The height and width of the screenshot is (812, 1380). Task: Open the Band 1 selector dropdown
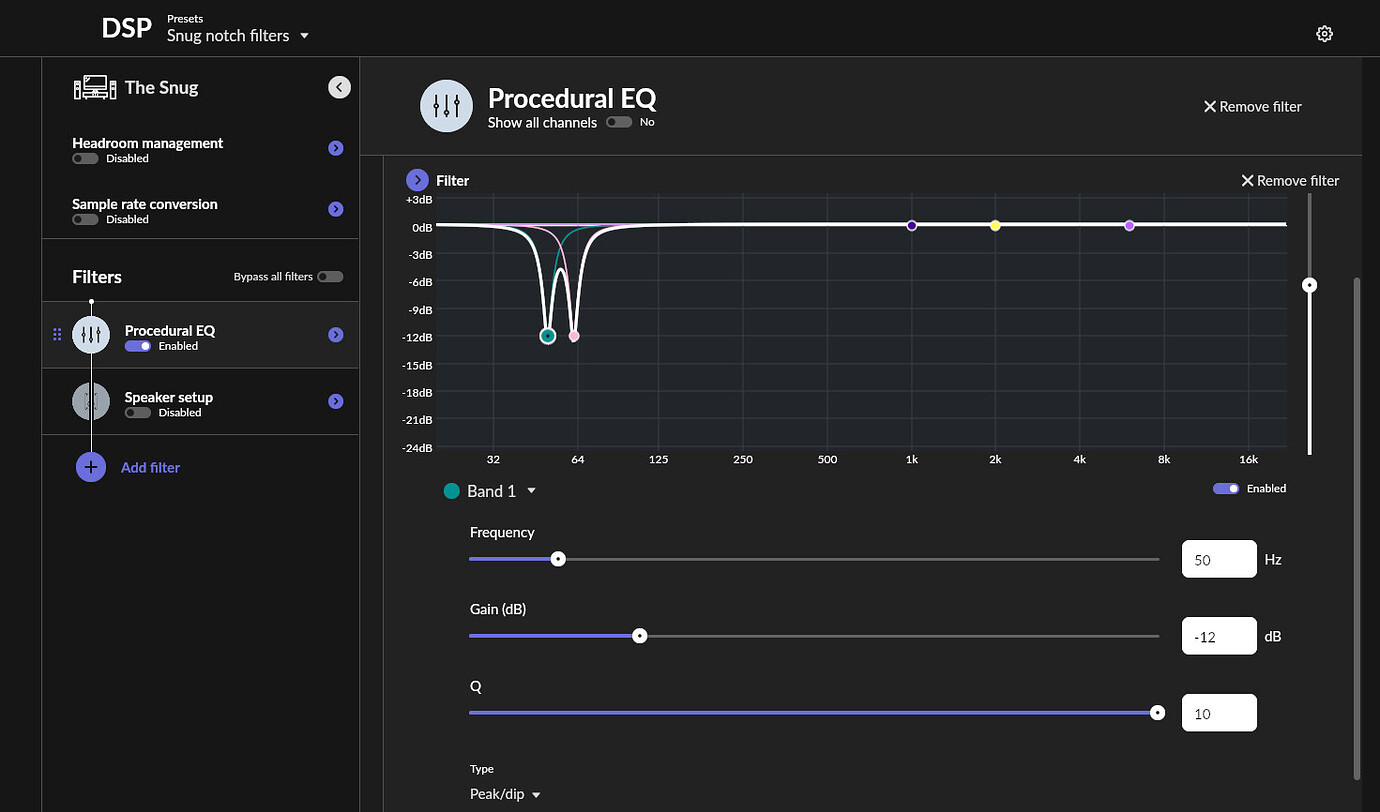(x=531, y=491)
